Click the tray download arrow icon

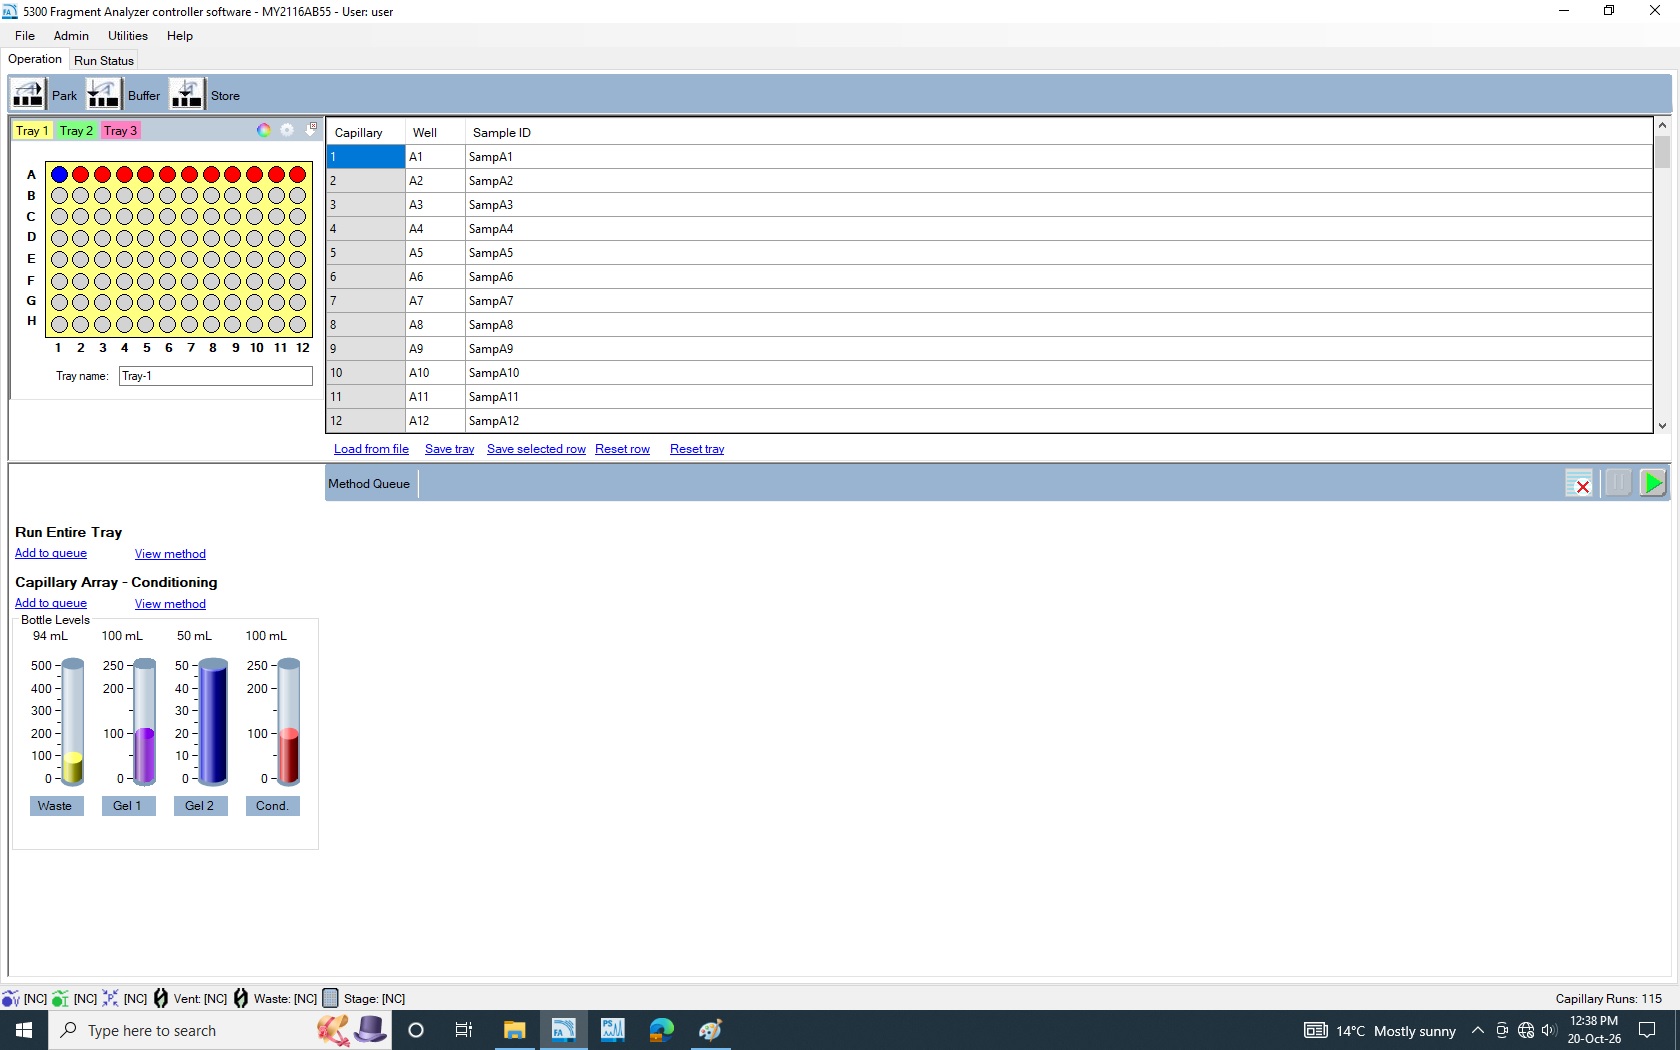[311, 129]
